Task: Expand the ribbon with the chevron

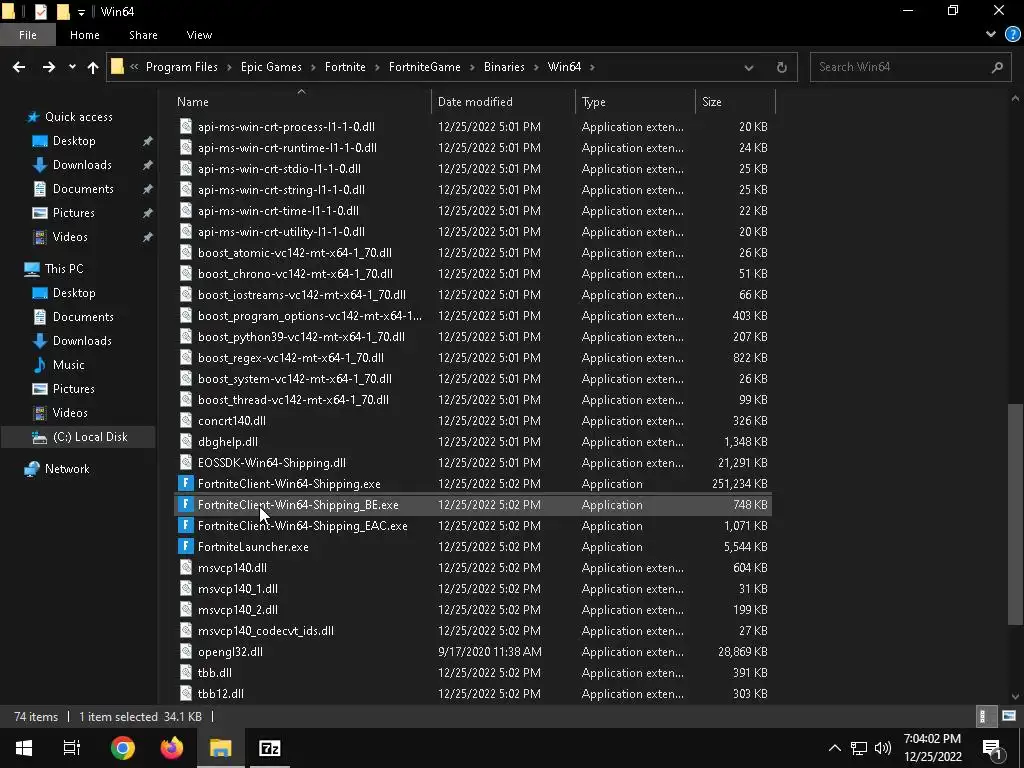Action: (x=991, y=35)
